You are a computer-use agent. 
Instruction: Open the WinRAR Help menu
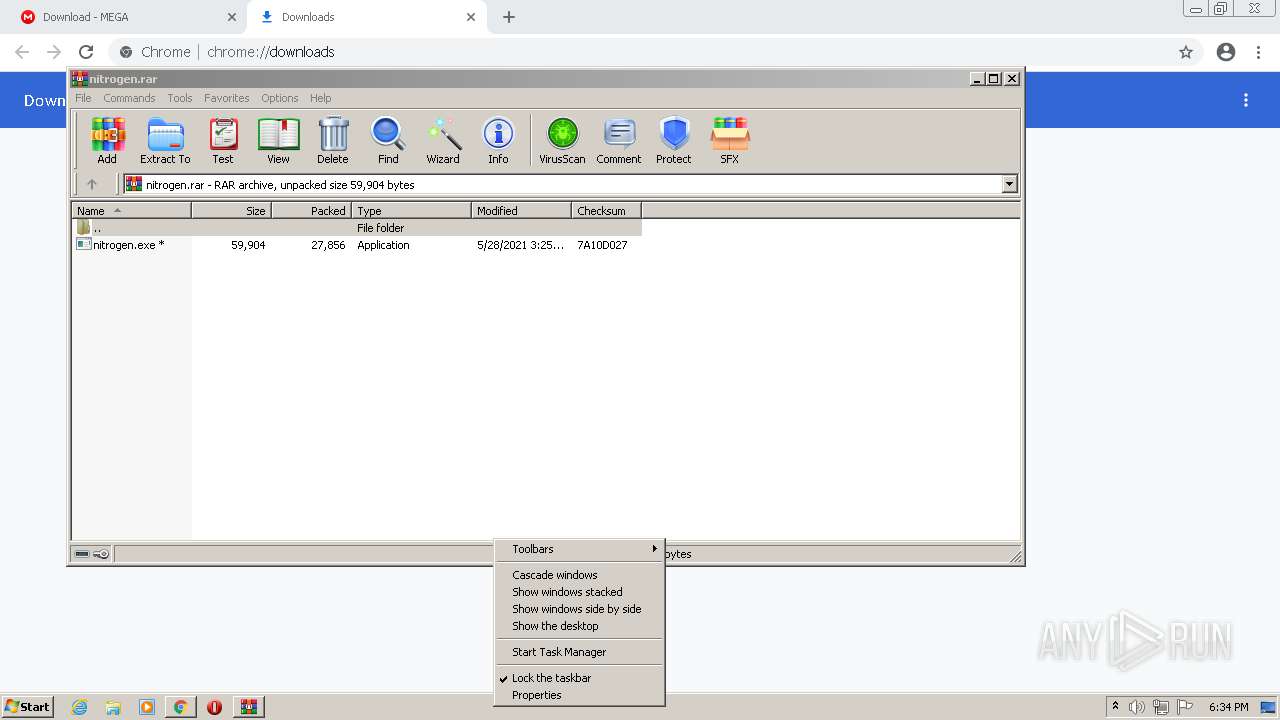click(320, 98)
